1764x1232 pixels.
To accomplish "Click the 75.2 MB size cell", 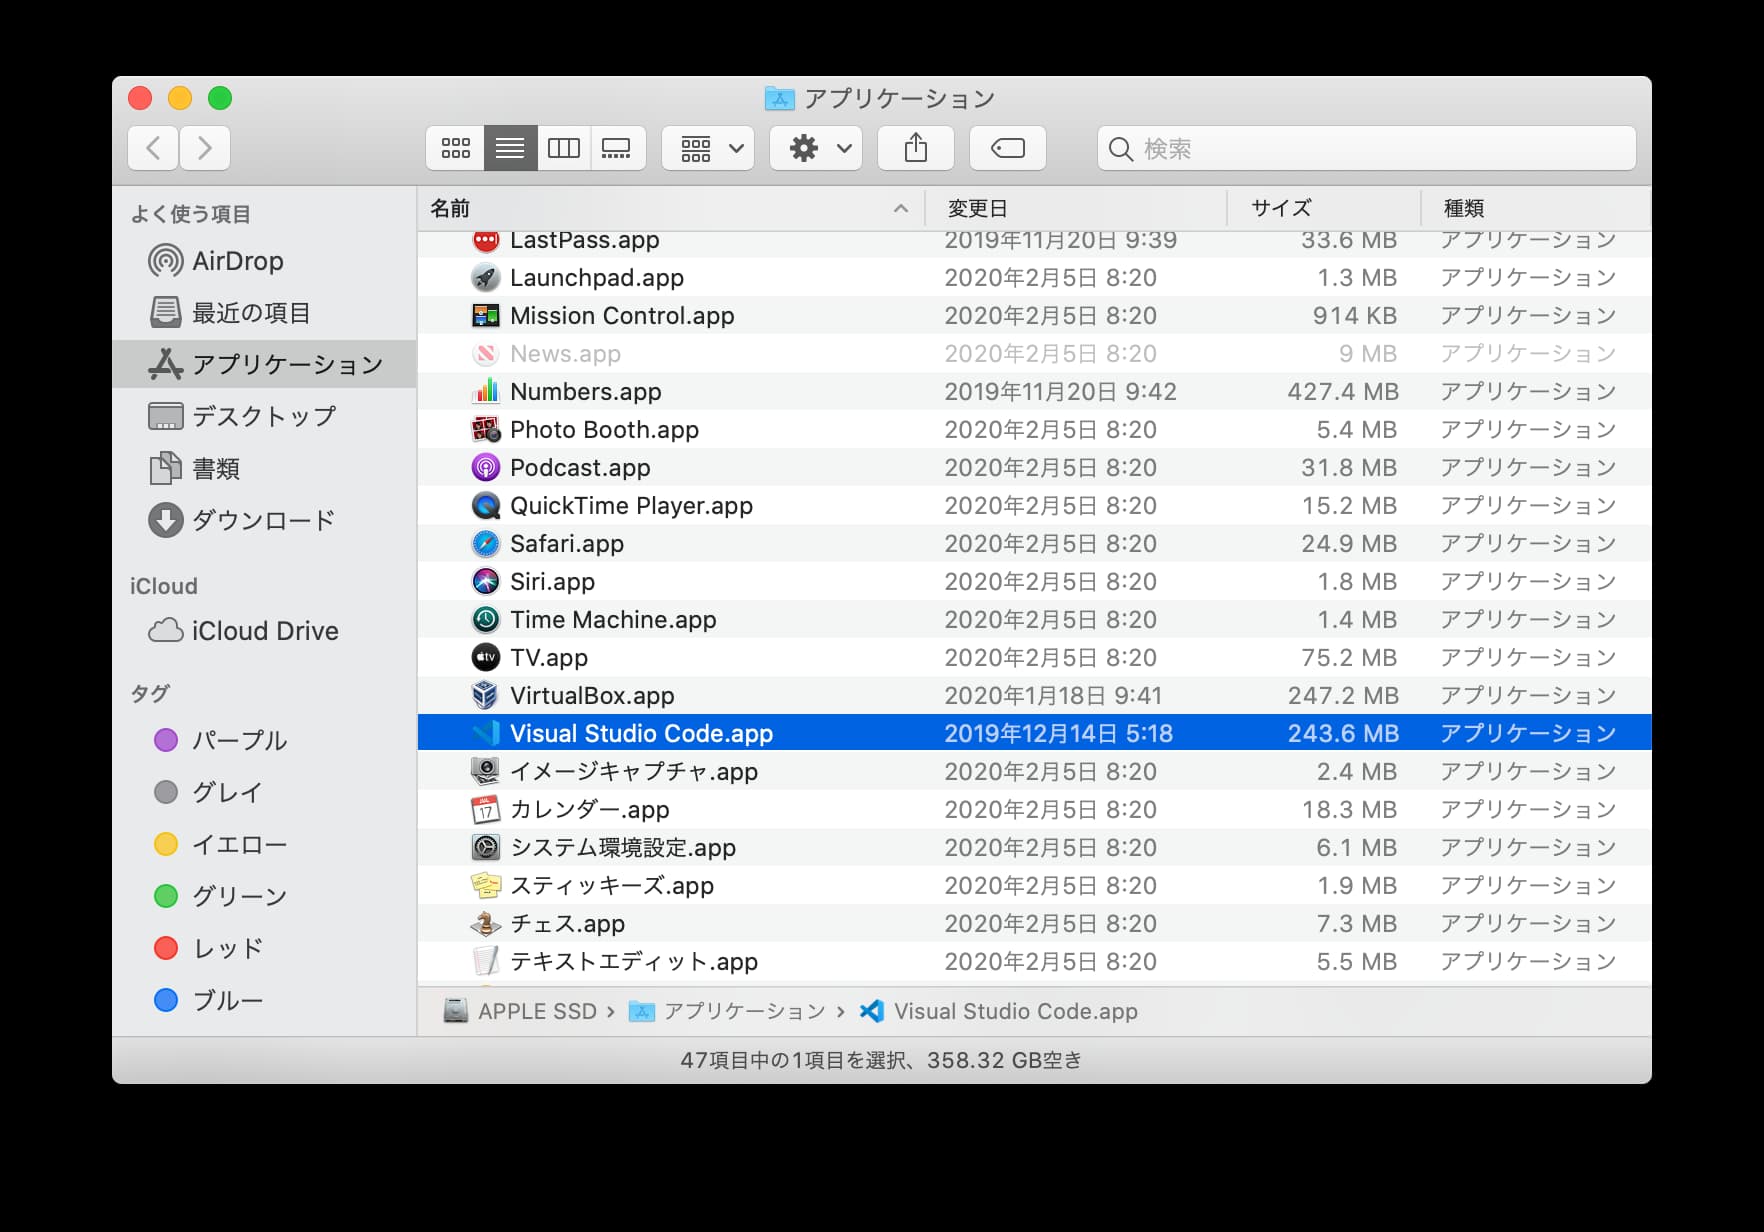I will (1349, 658).
